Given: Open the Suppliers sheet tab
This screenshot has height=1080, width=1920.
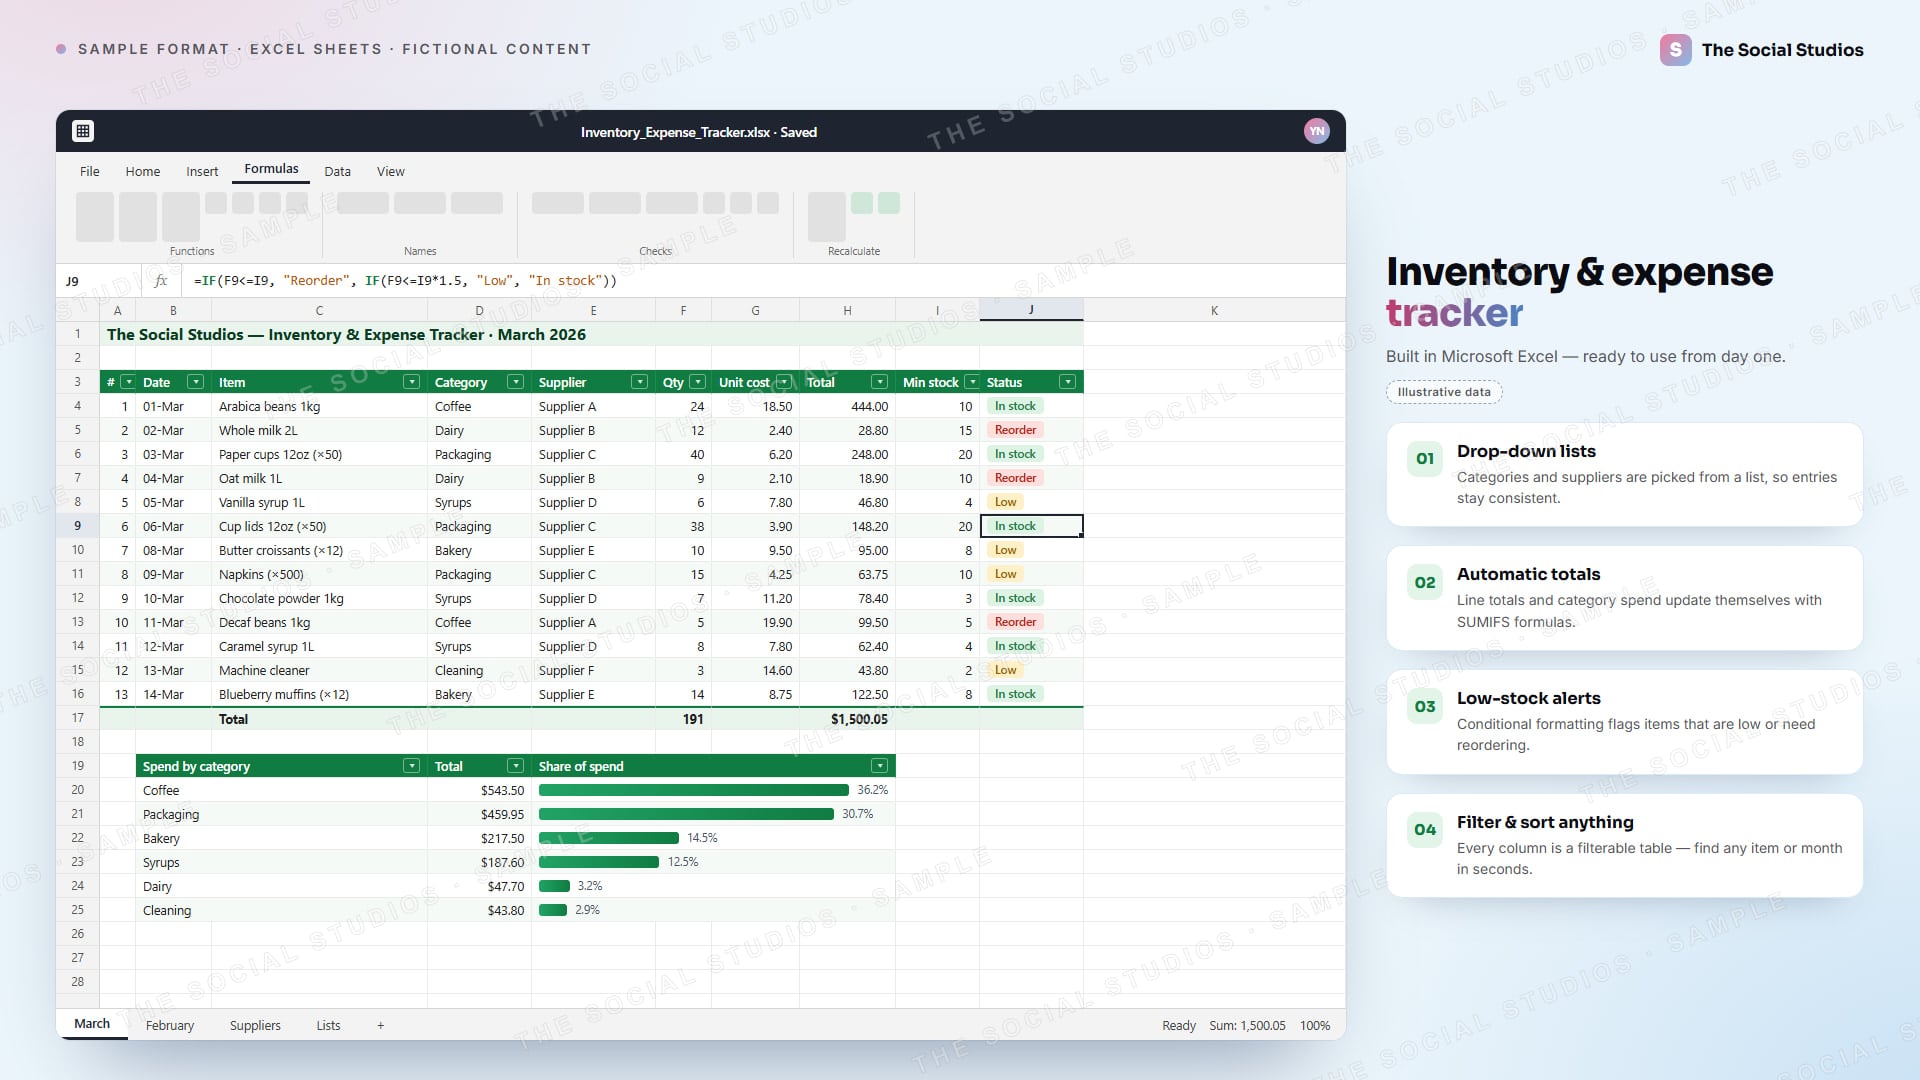Looking at the screenshot, I should pyautogui.click(x=255, y=1025).
